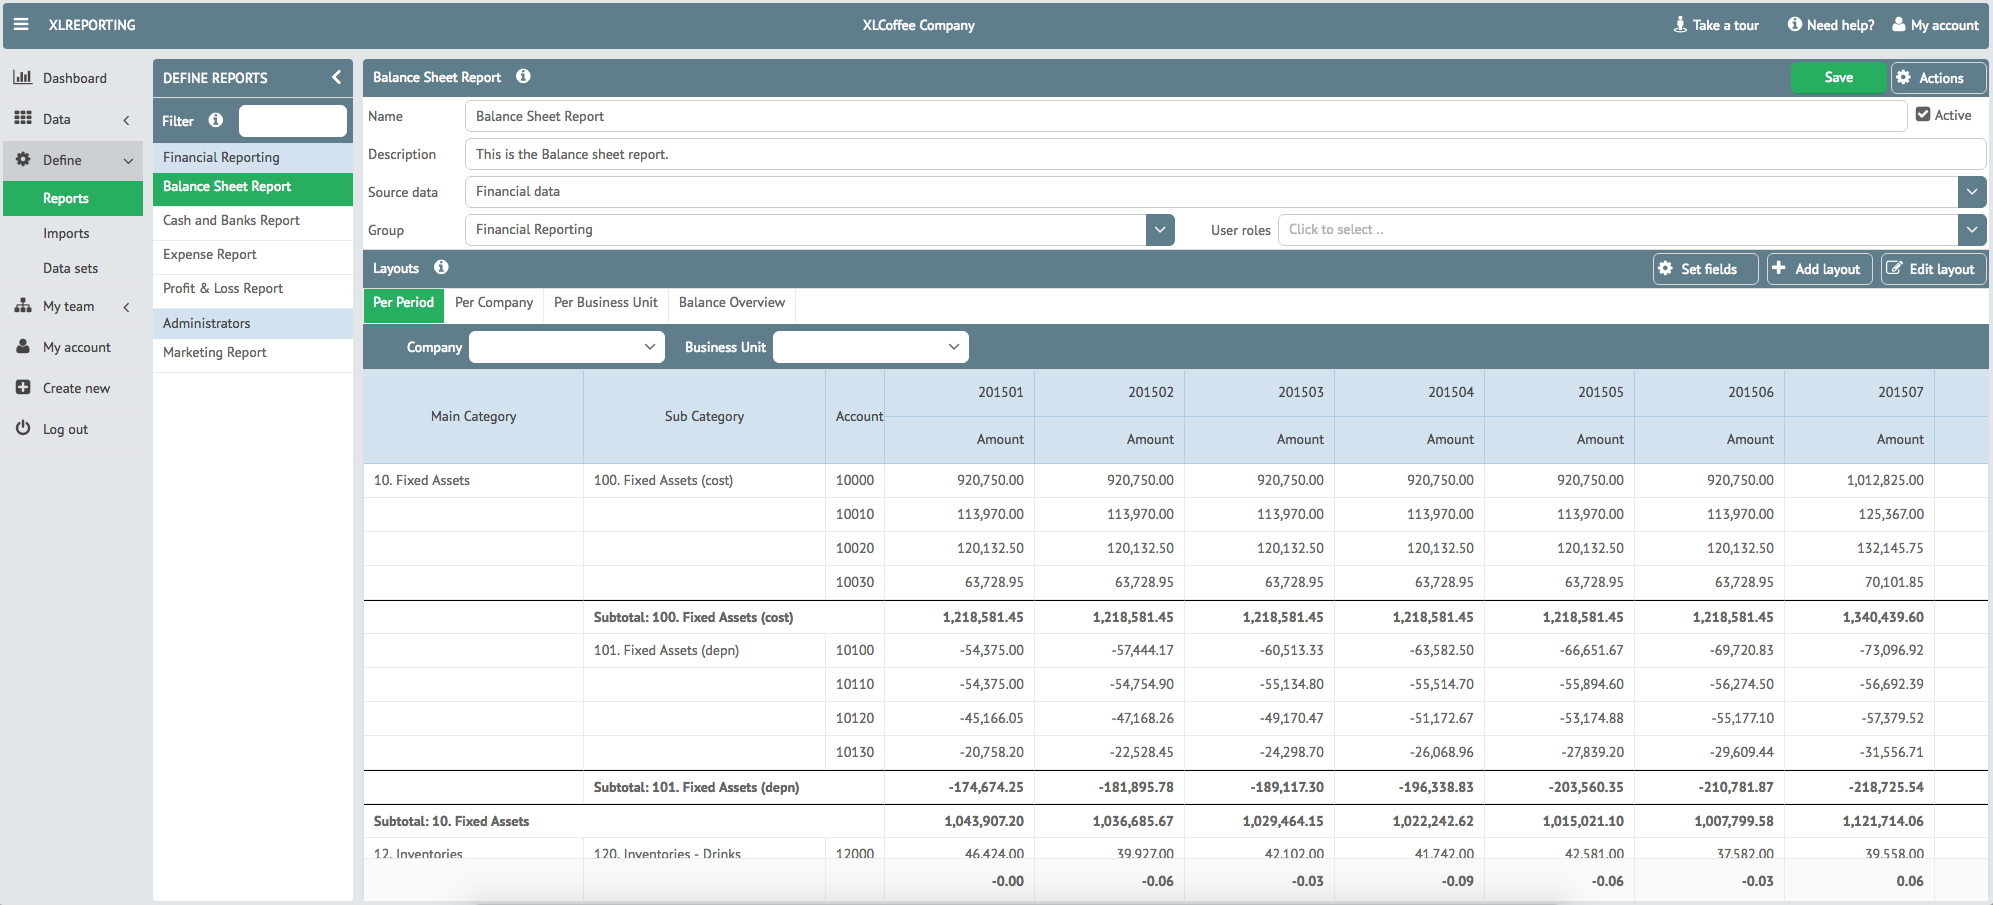Click the My account person icon in sidebar
This screenshot has height=905, width=1993.
click(23, 346)
